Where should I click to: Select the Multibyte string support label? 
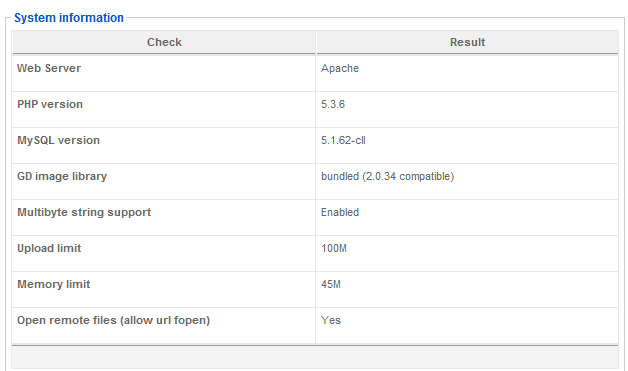click(84, 213)
